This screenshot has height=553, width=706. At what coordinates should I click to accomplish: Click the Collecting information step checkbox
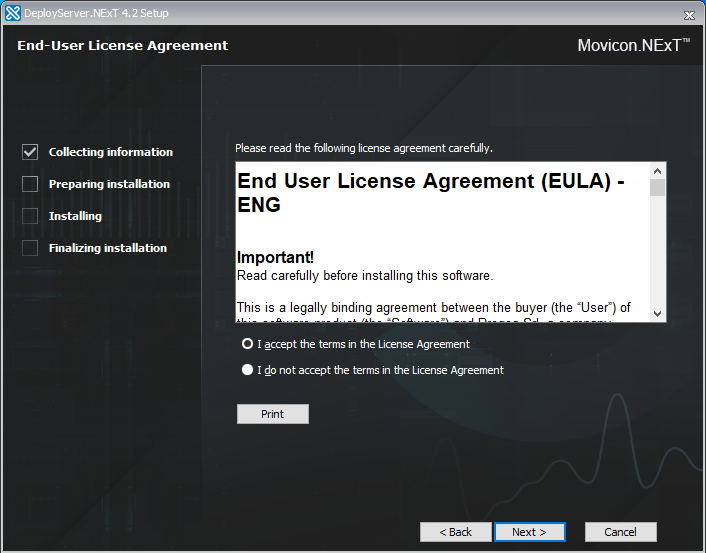[30, 152]
